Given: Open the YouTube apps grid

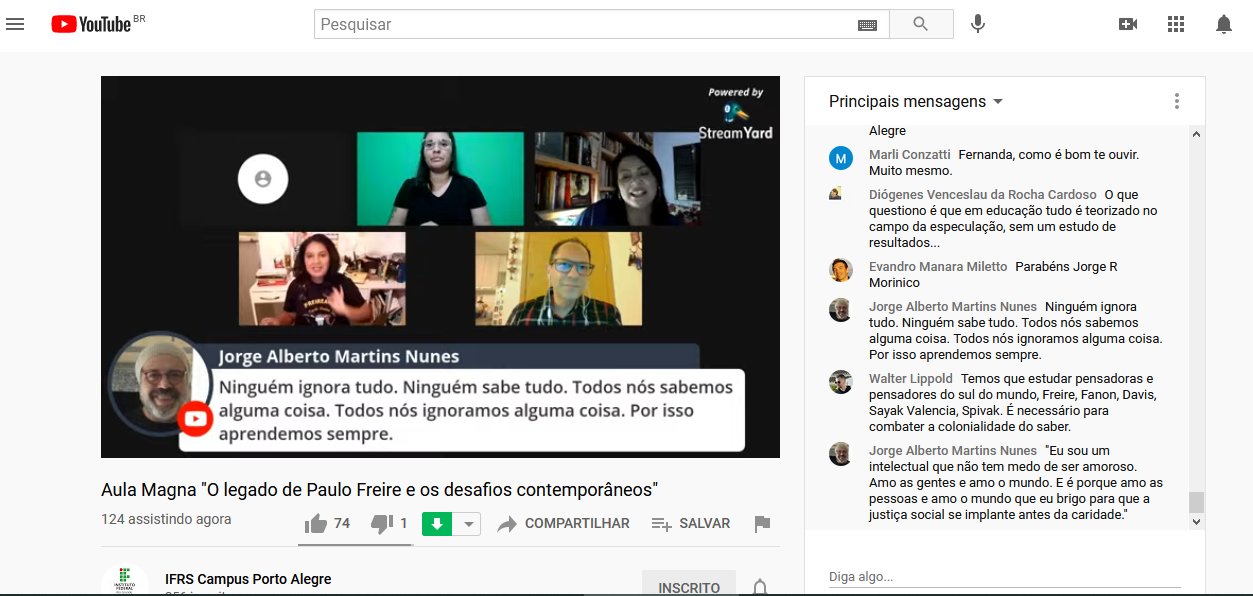Looking at the screenshot, I should tap(1176, 24).
